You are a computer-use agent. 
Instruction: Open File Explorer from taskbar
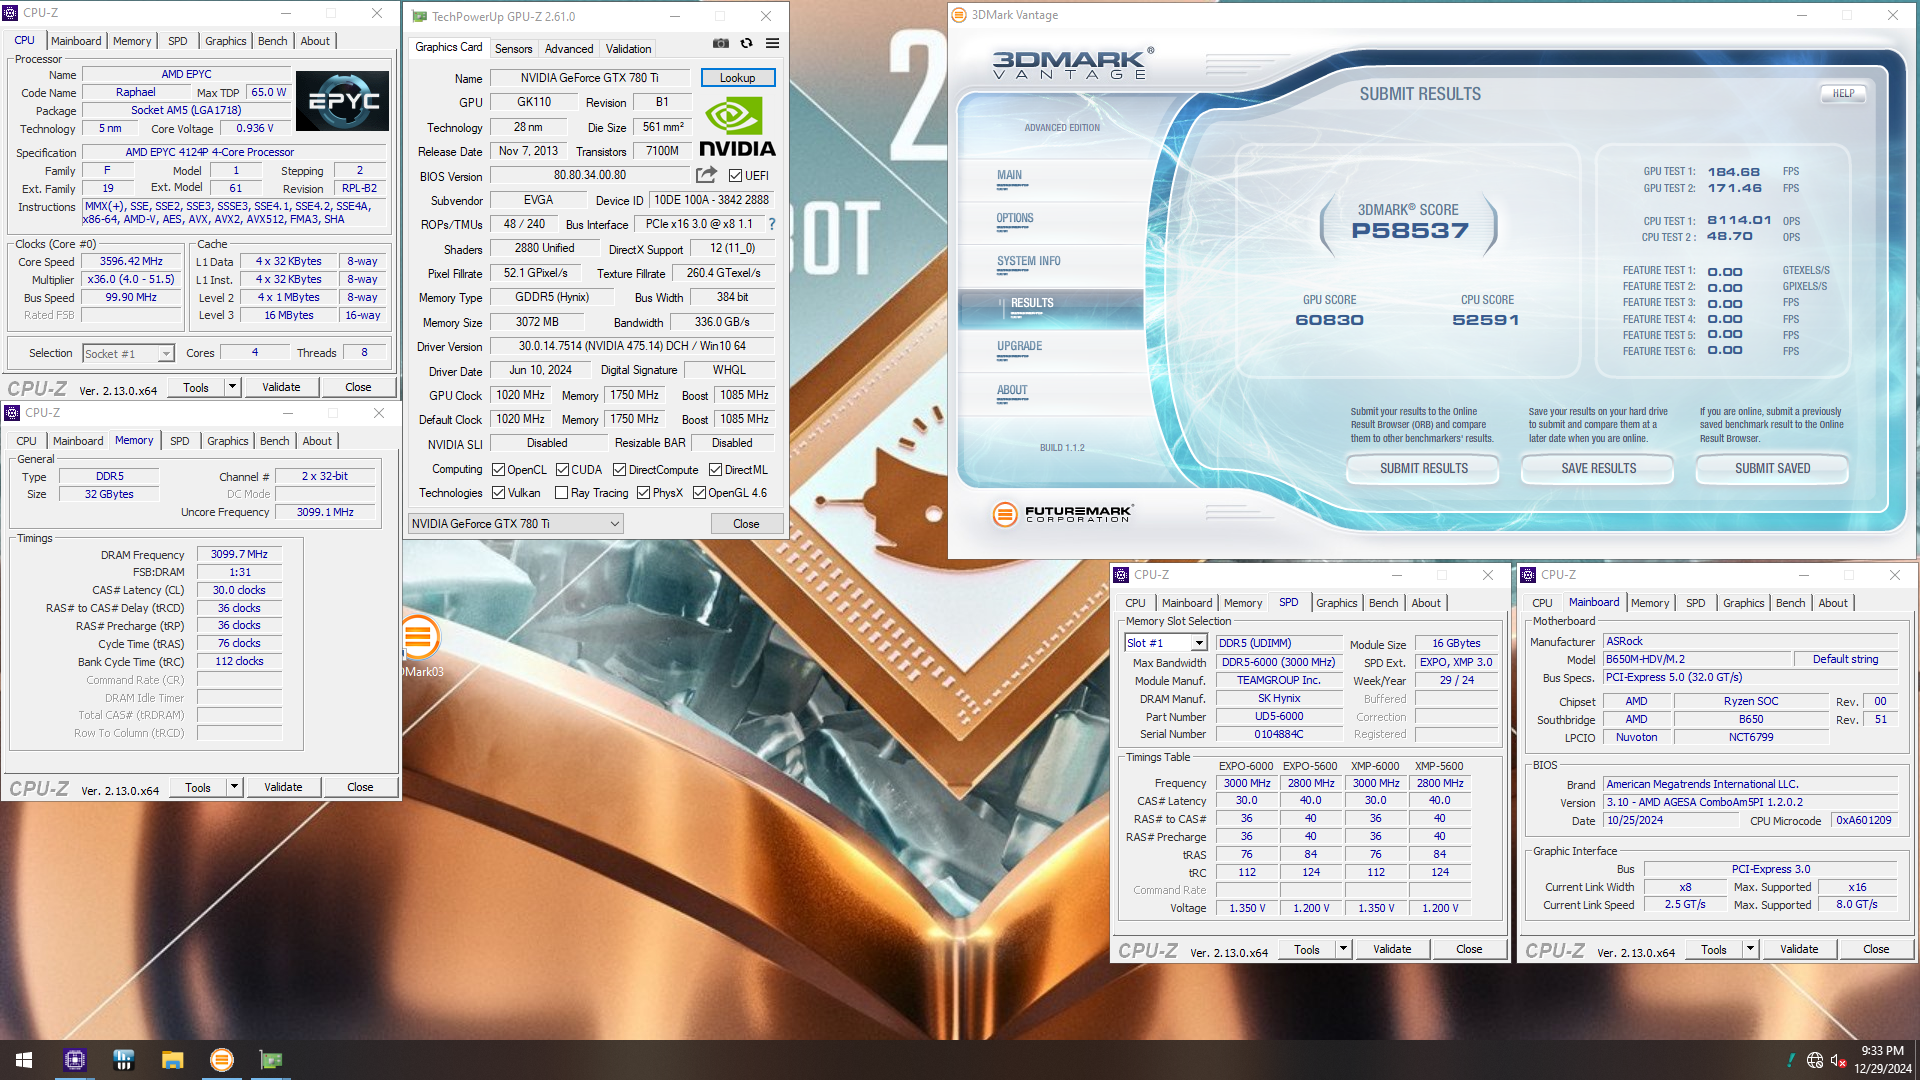173,1060
